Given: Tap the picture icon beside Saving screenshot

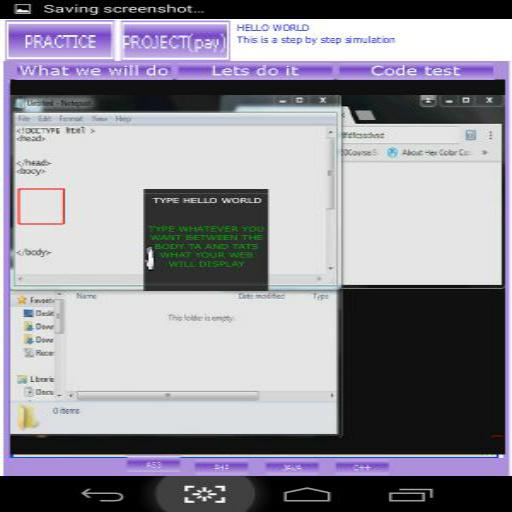Looking at the screenshot, I should coord(23,9).
